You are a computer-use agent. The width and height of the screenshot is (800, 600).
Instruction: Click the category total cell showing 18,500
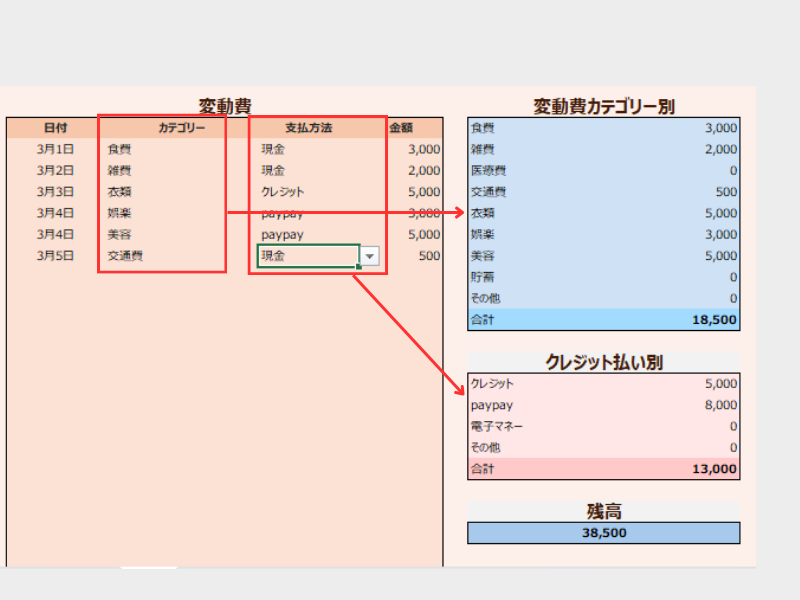[713, 320]
